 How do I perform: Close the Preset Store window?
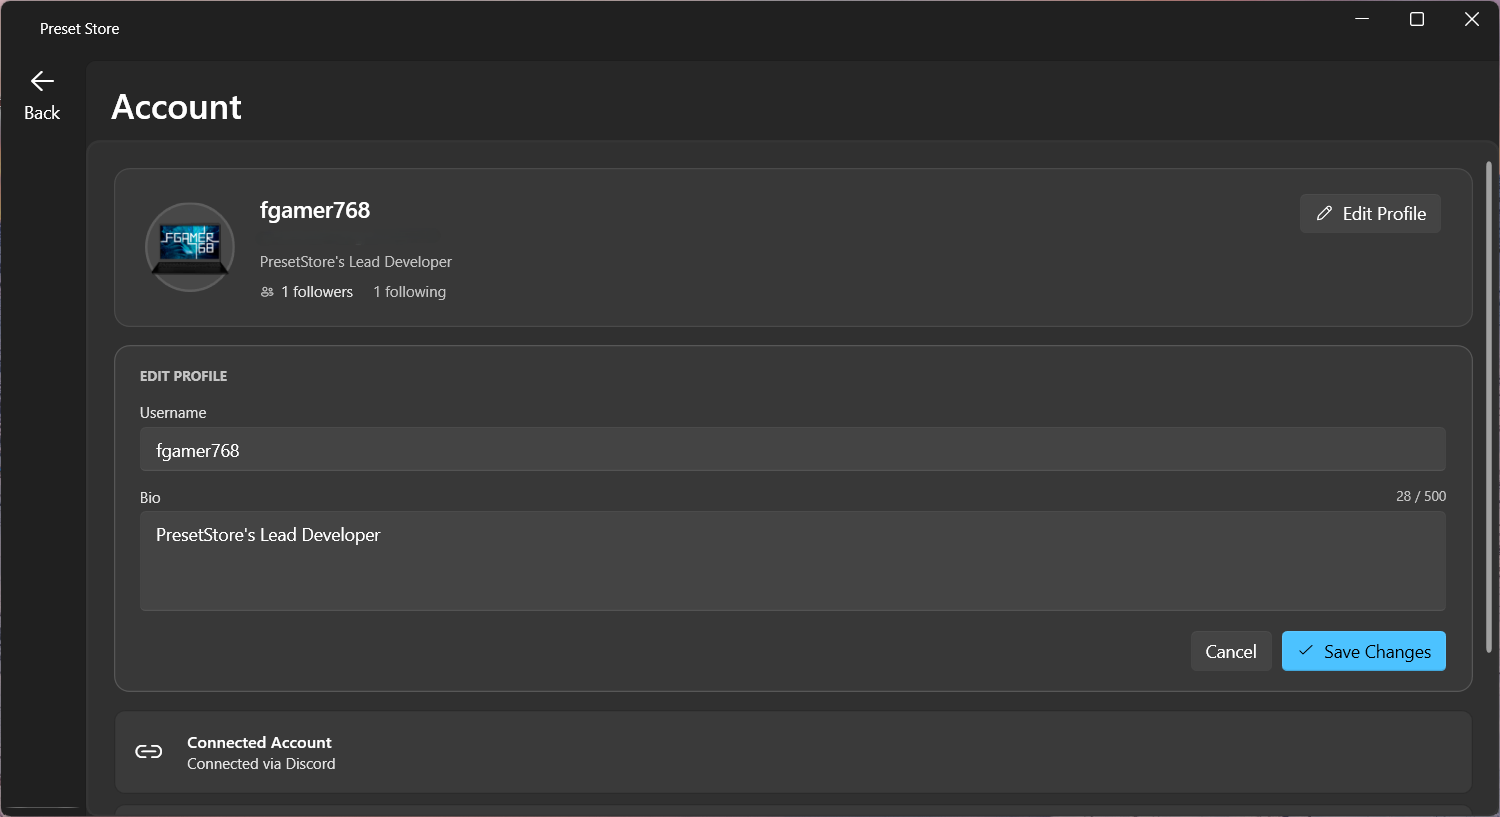pyautogui.click(x=1472, y=19)
